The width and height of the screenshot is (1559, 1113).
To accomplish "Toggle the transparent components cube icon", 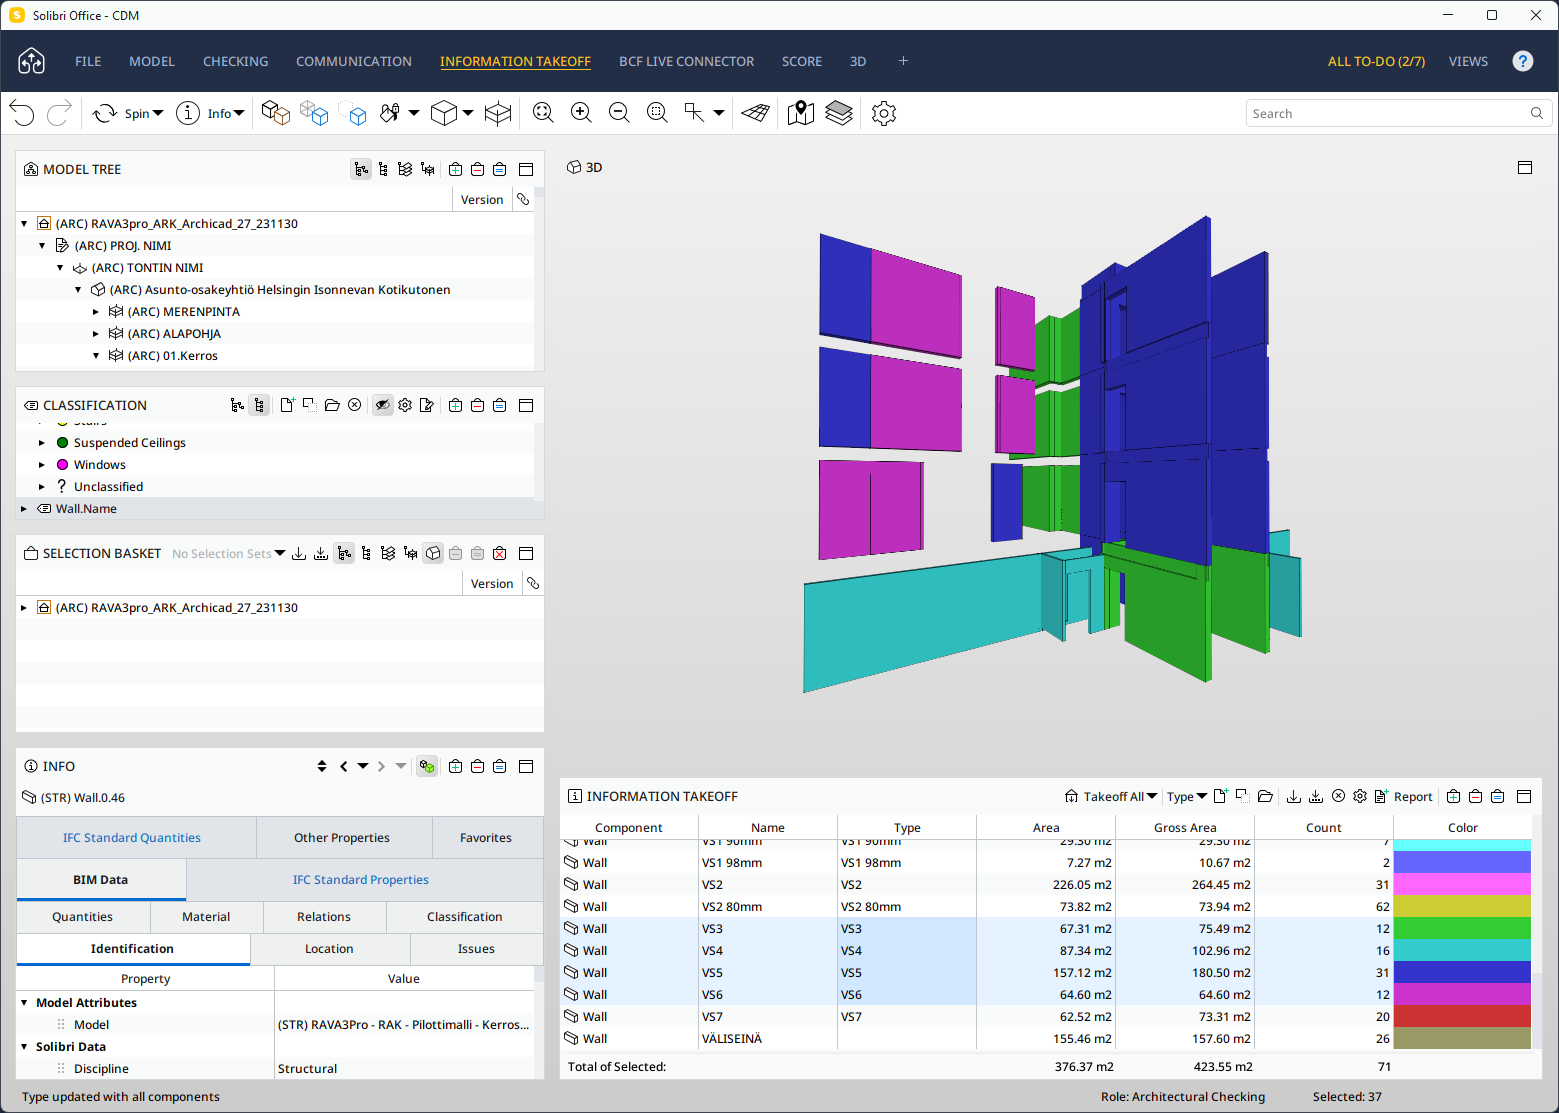I will (x=314, y=113).
